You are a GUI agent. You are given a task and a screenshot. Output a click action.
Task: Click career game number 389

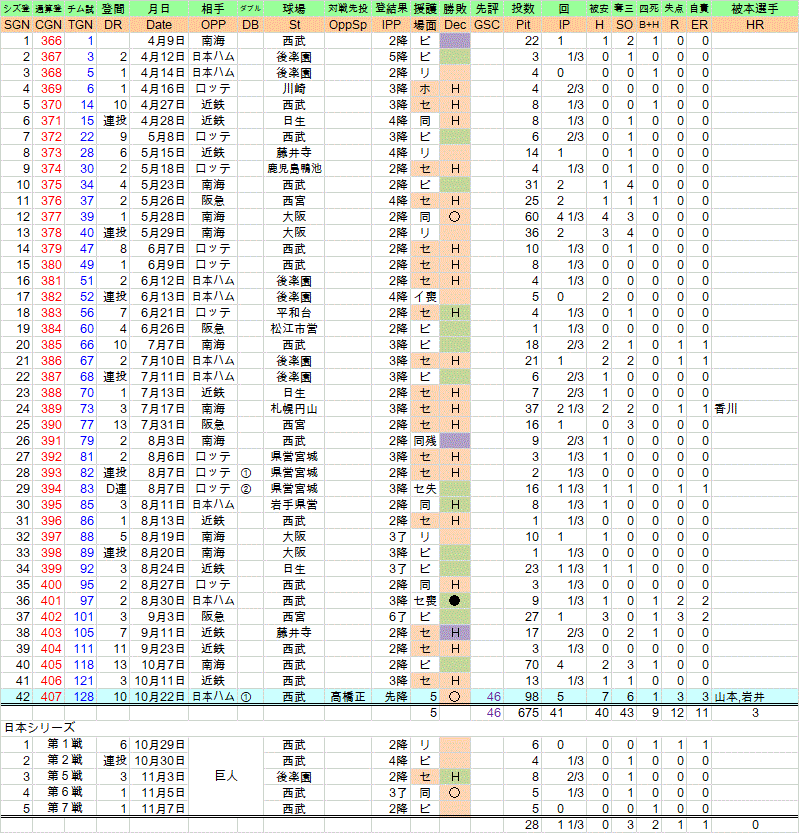click(x=52, y=409)
